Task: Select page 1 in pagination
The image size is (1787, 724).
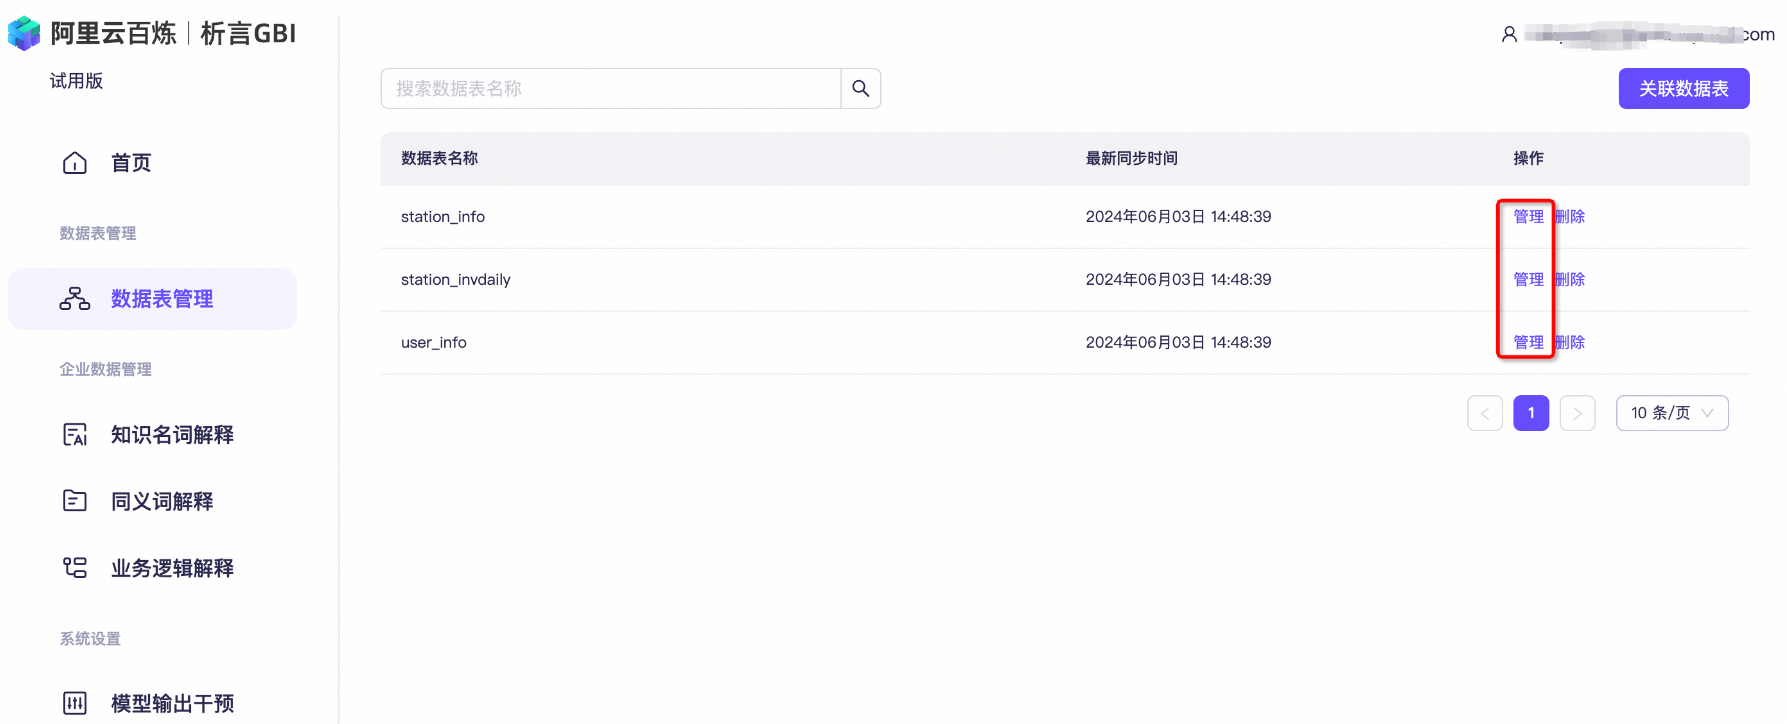Action: click(1531, 413)
